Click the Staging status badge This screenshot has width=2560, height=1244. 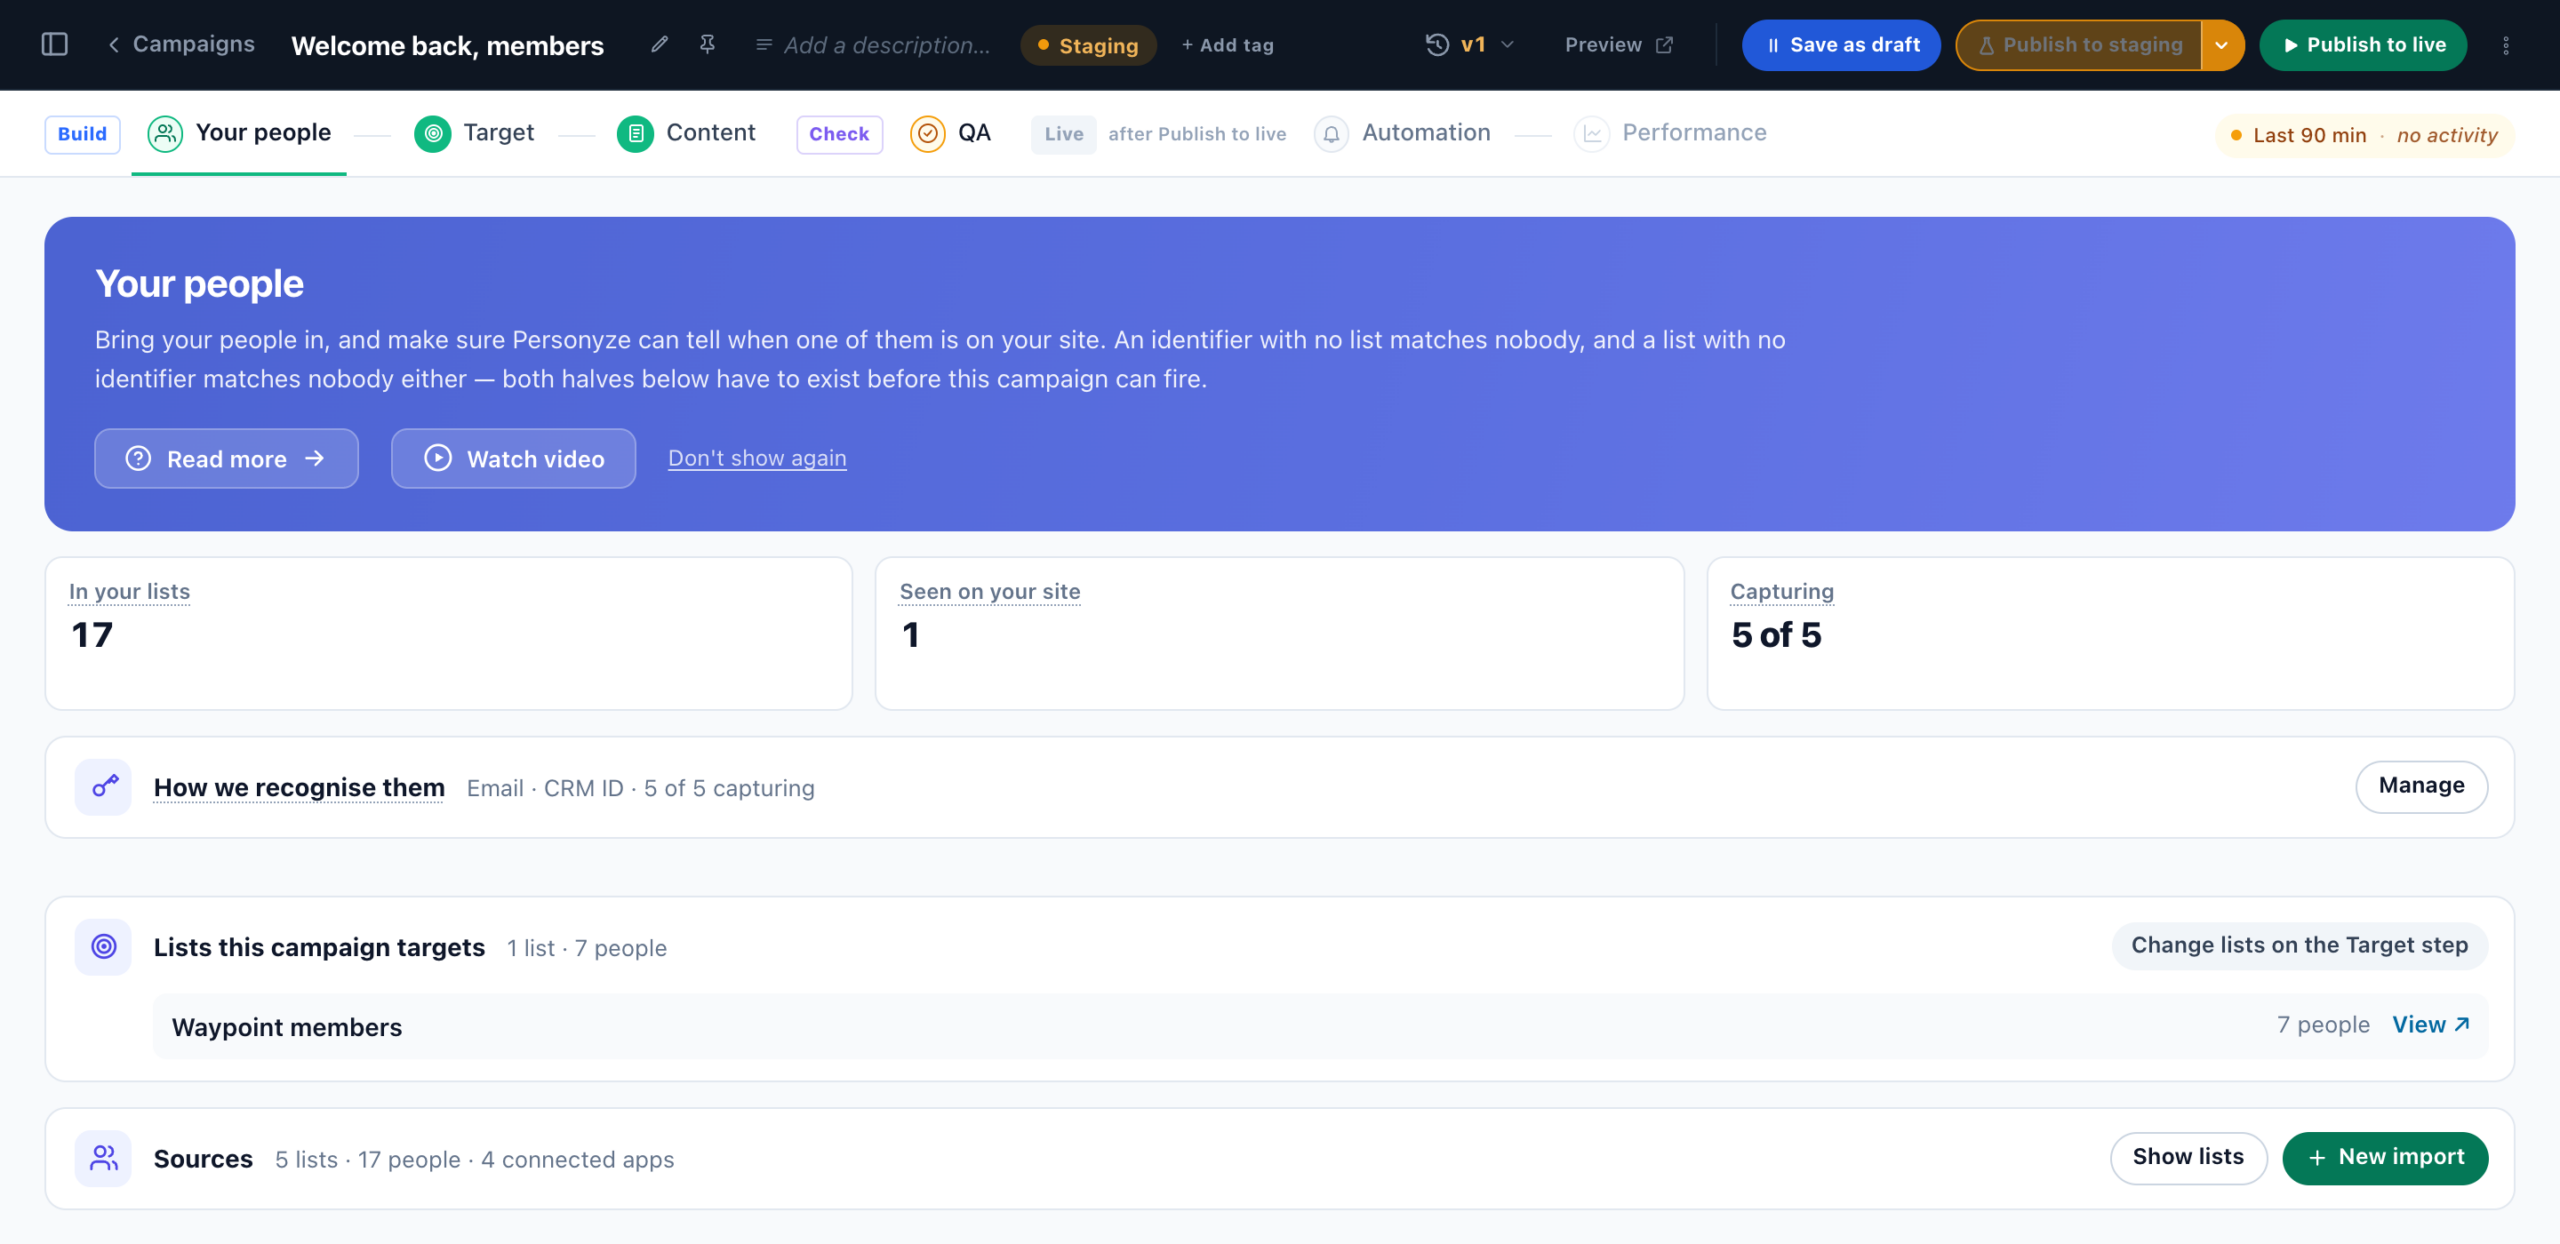coord(1088,45)
